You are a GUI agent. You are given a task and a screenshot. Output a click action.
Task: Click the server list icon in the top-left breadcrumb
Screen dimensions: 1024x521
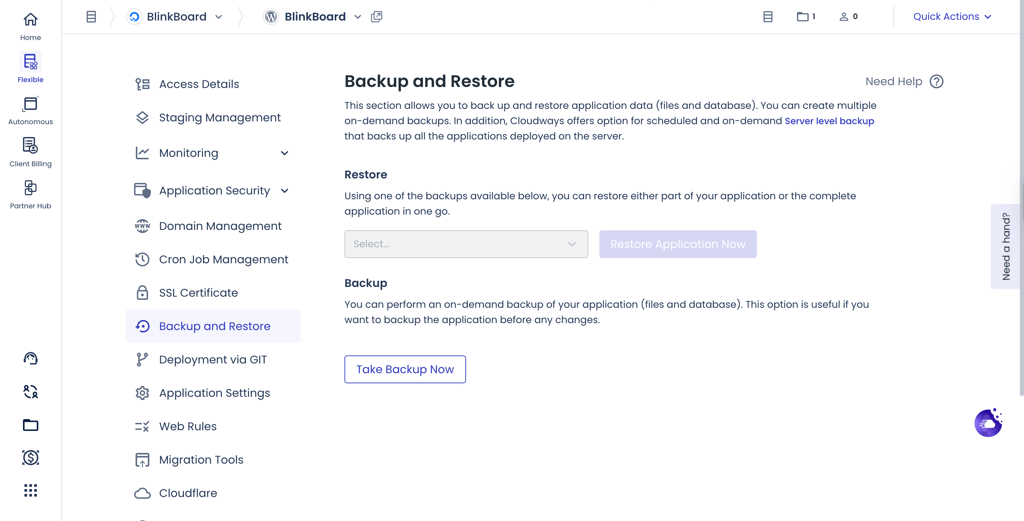point(91,17)
